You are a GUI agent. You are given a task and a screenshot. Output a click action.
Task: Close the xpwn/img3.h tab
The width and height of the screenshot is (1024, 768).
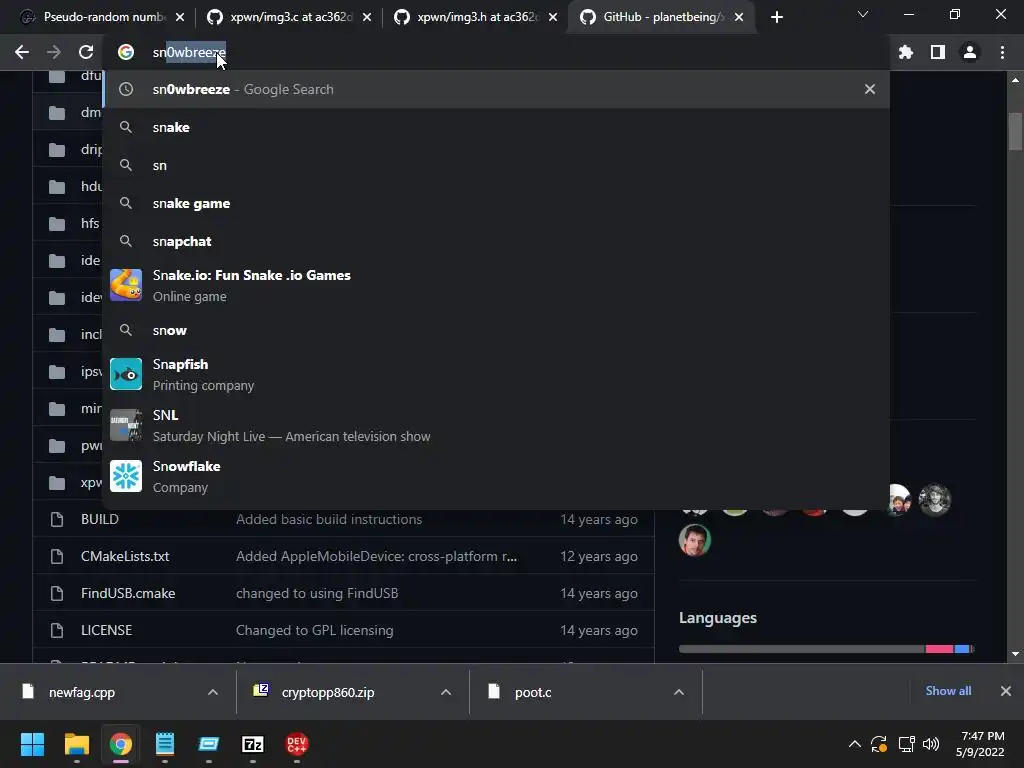[553, 18]
